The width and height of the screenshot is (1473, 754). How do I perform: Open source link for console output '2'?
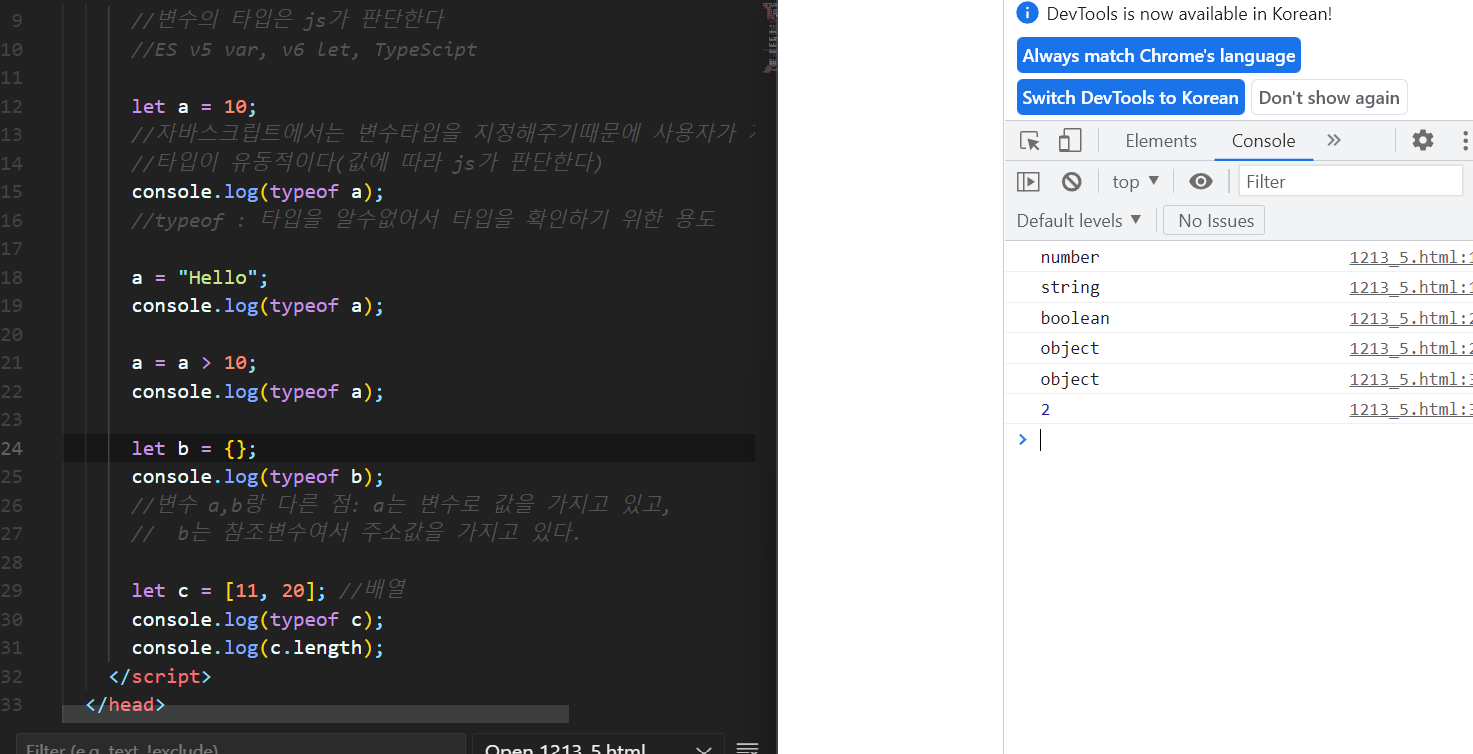pos(1410,409)
